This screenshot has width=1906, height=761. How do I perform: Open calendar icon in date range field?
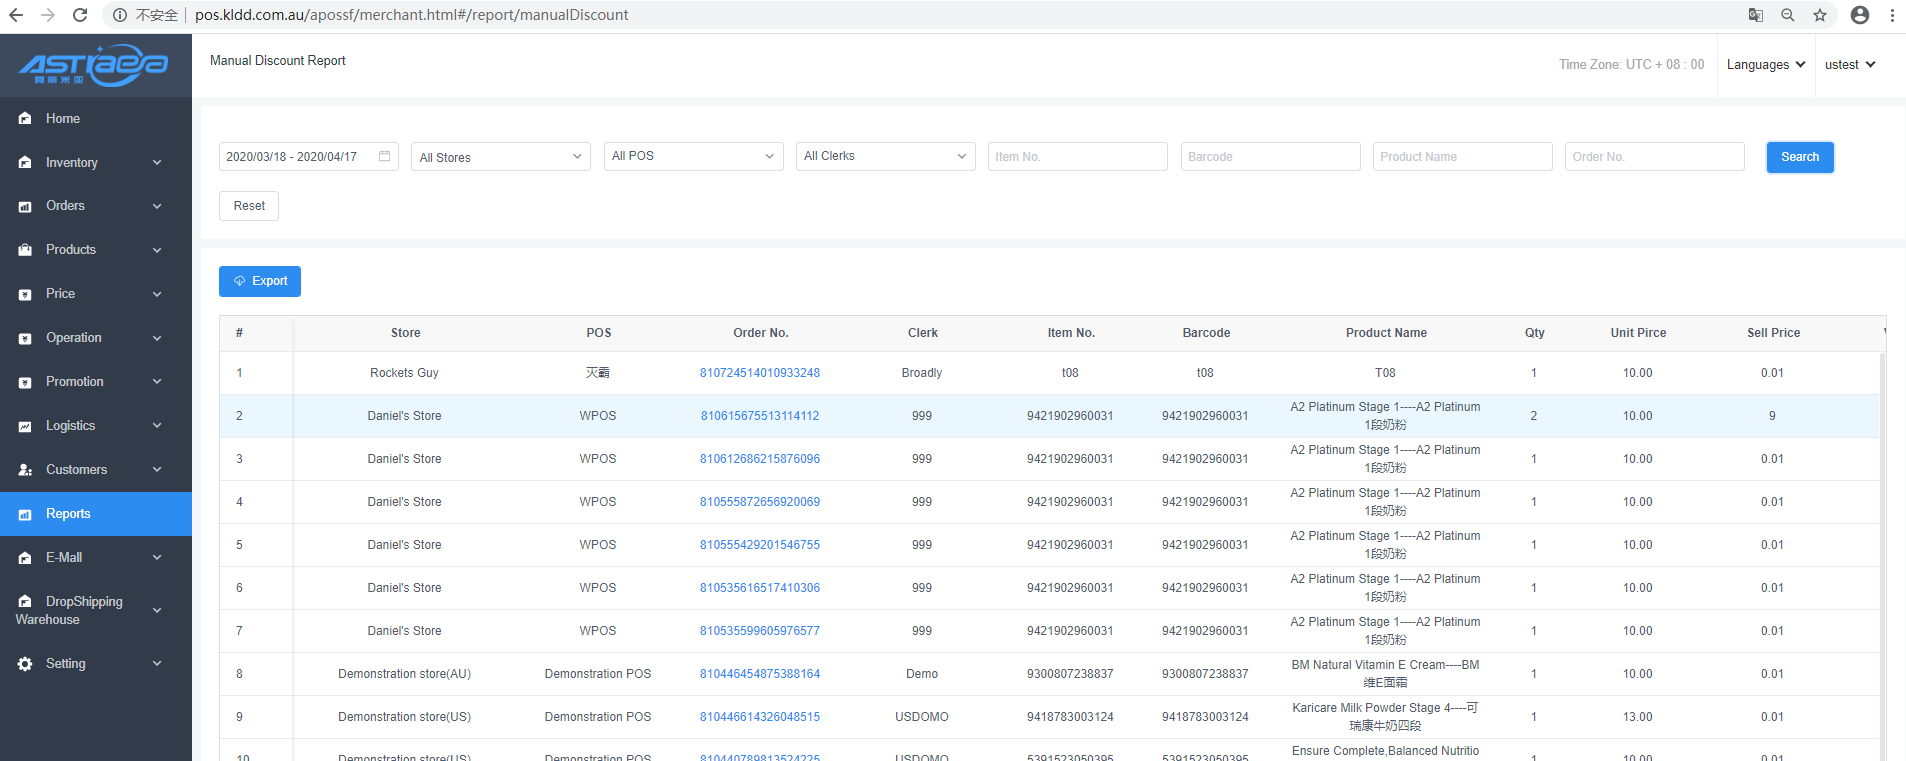point(385,156)
